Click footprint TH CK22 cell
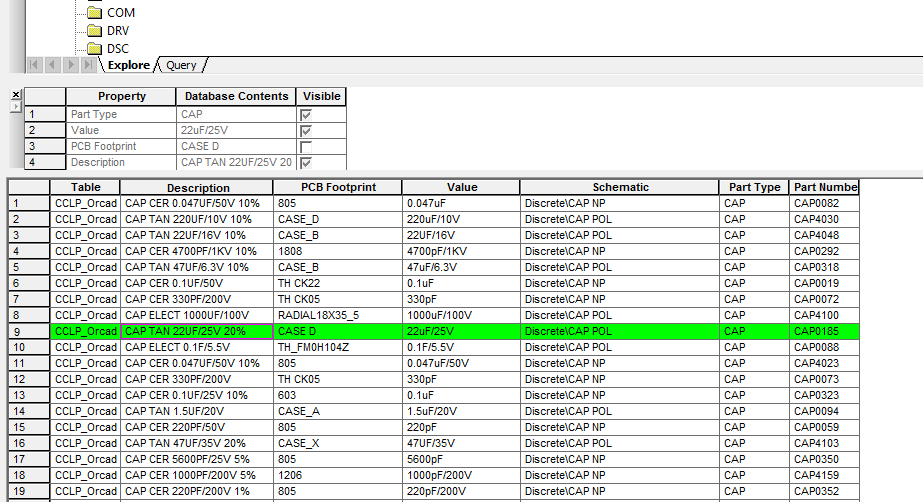This screenshot has height=502, width=923. pyautogui.click(x=337, y=283)
